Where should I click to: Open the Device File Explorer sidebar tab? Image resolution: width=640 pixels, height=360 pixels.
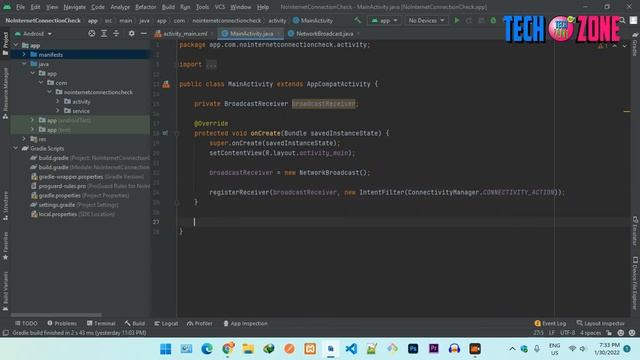tap(635, 282)
